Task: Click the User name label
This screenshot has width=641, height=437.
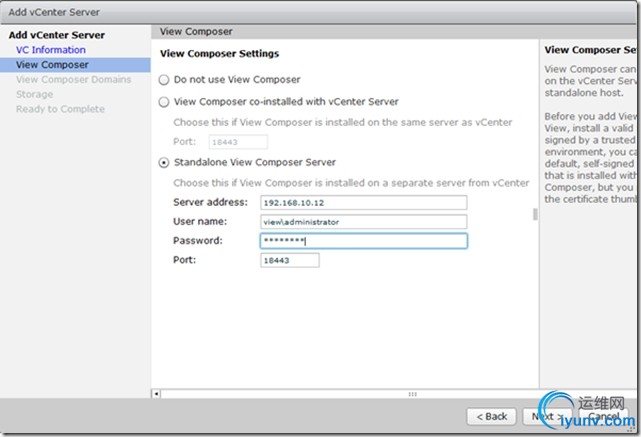Action: (200, 221)
